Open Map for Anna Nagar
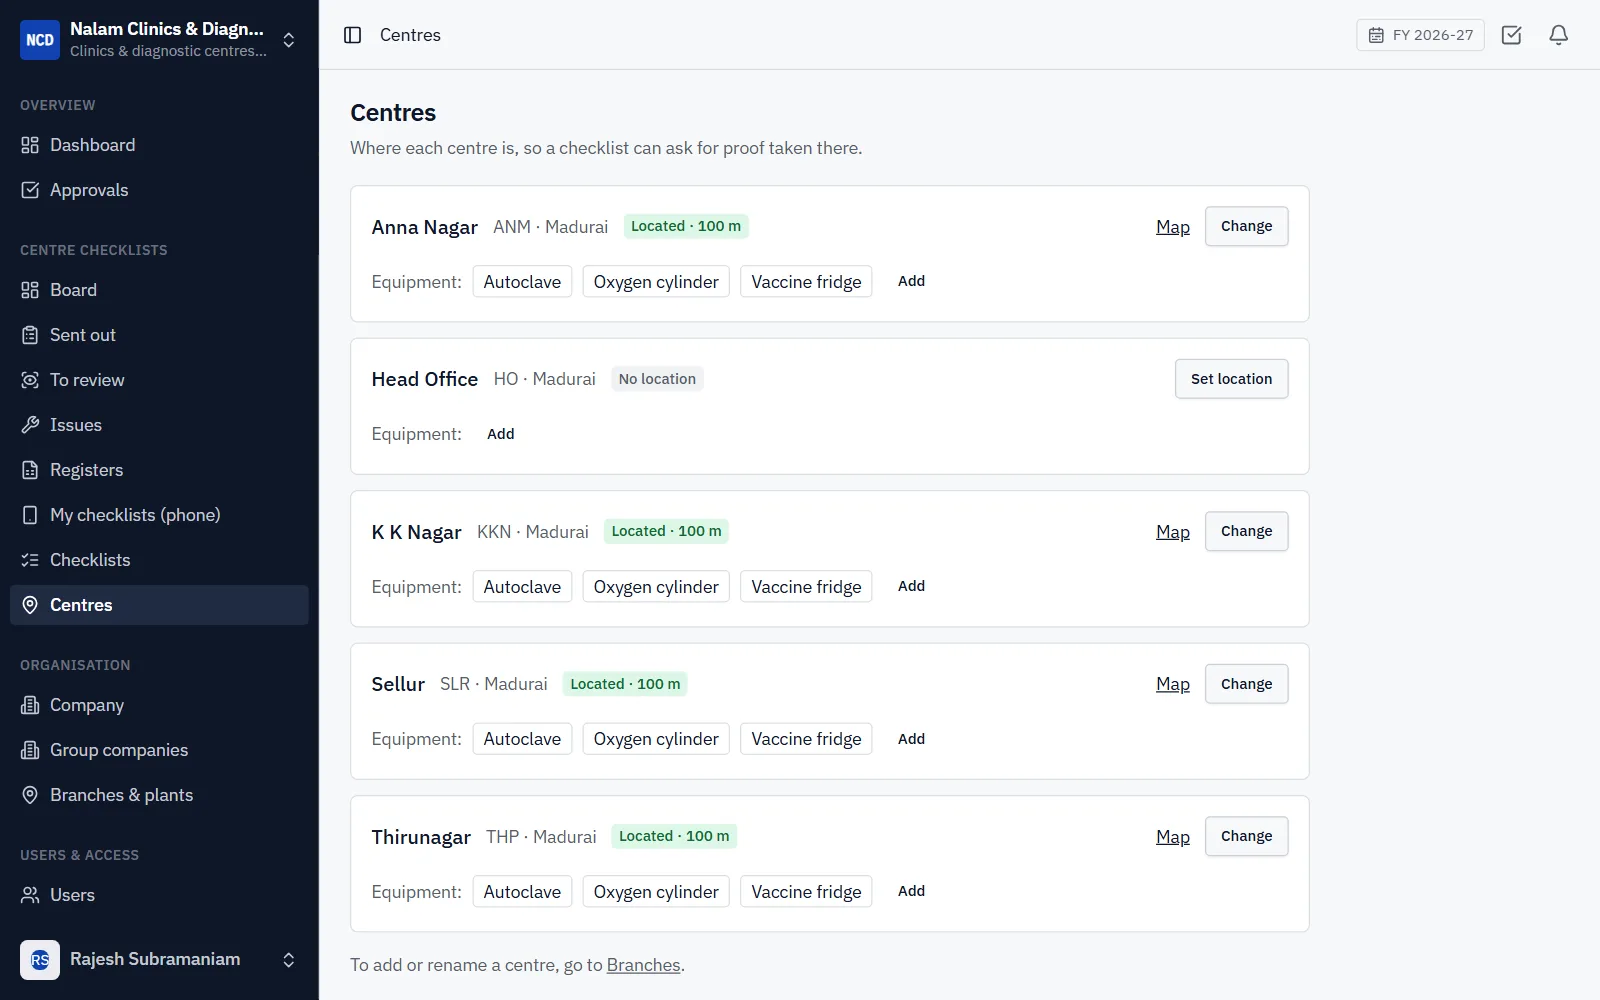 click(1173, 227)
